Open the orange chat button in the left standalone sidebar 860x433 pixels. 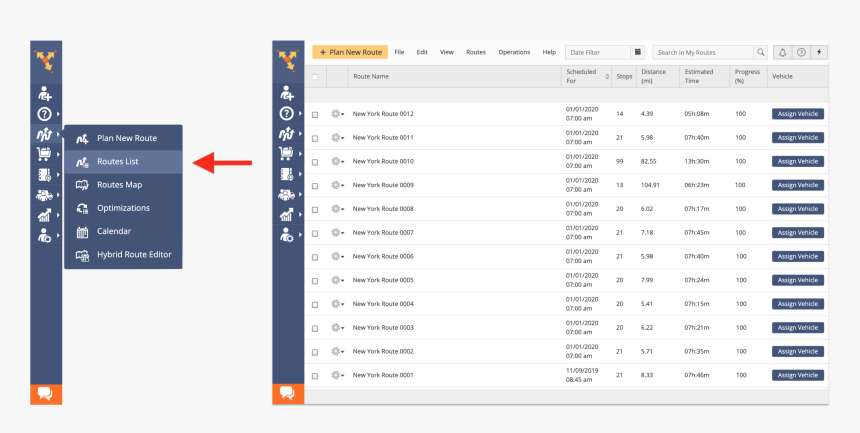point(46,394)
